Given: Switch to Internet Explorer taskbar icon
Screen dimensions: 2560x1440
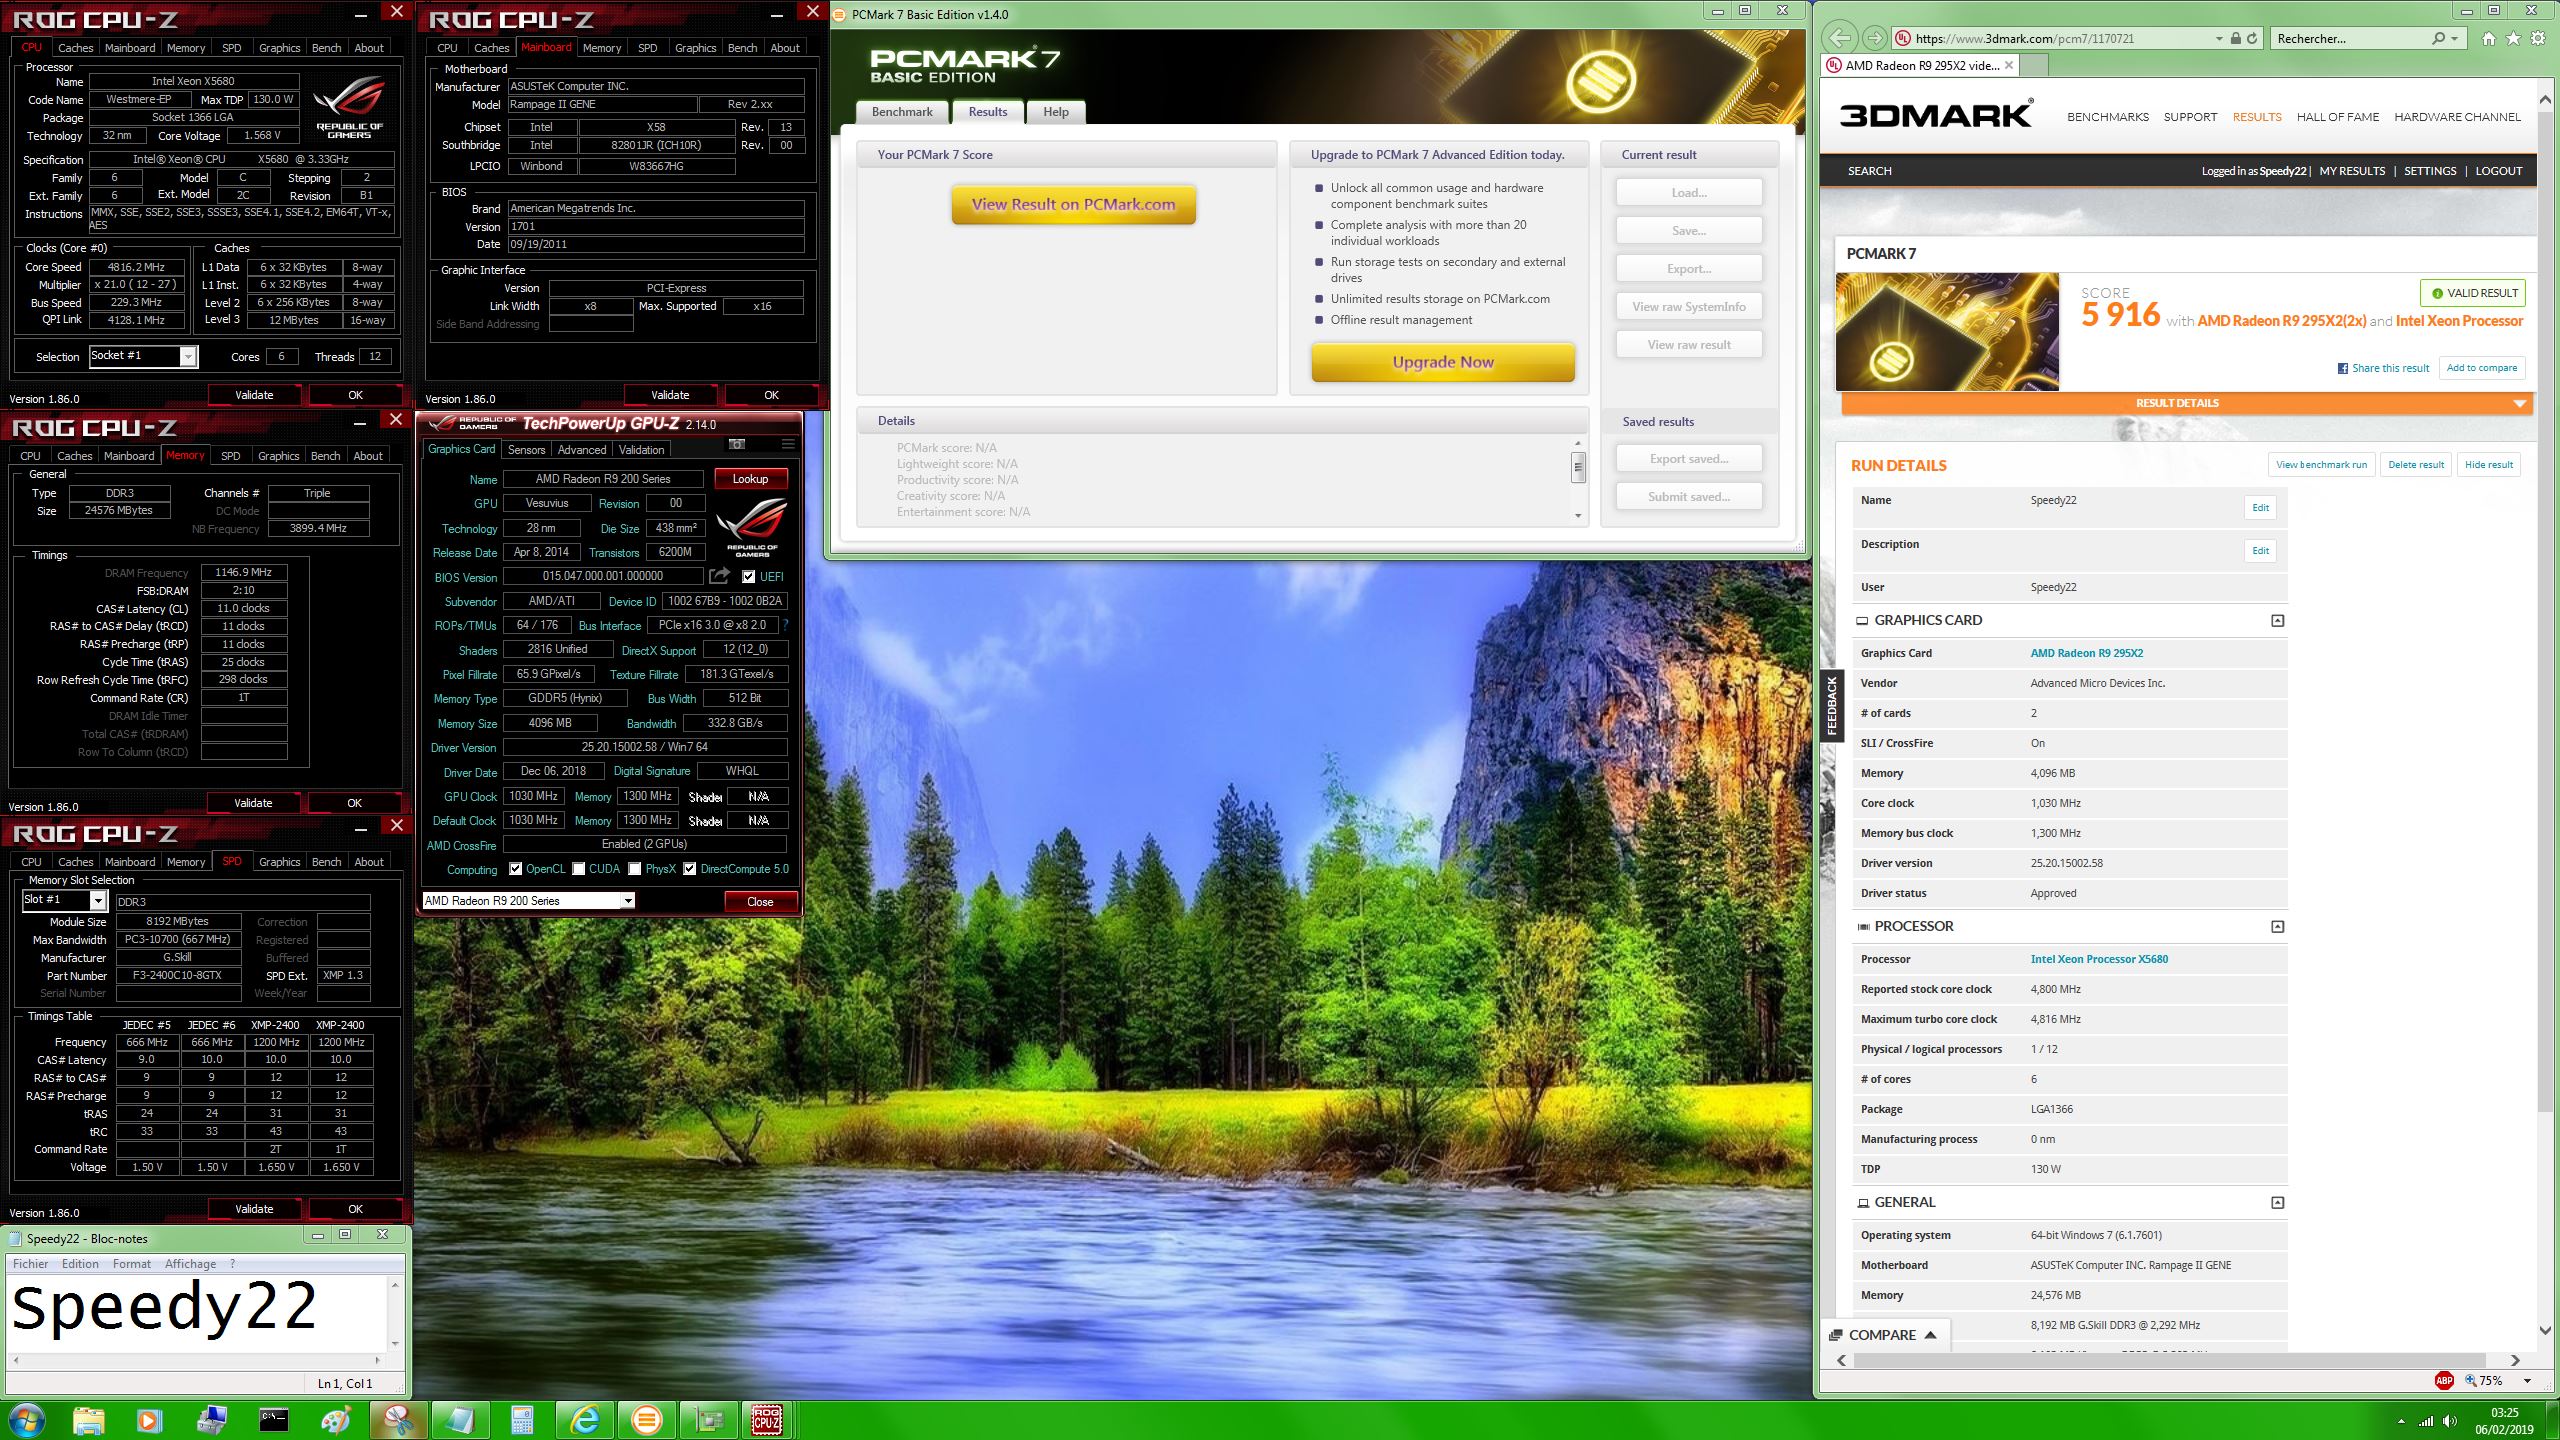Looking at the screenshot, I should coord(585,1420).
